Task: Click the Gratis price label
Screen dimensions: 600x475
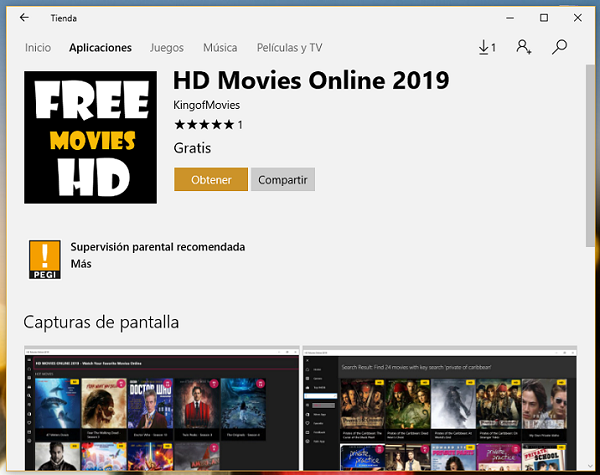Action: [192, 148]
